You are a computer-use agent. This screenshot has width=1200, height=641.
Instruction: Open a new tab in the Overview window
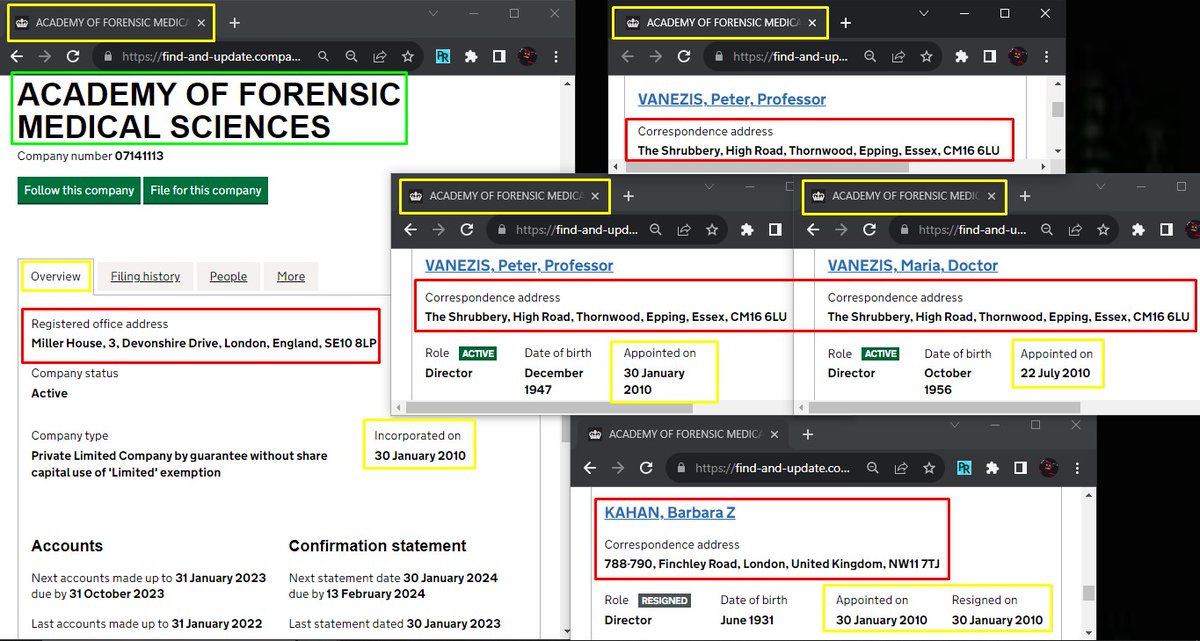[234, 22]
